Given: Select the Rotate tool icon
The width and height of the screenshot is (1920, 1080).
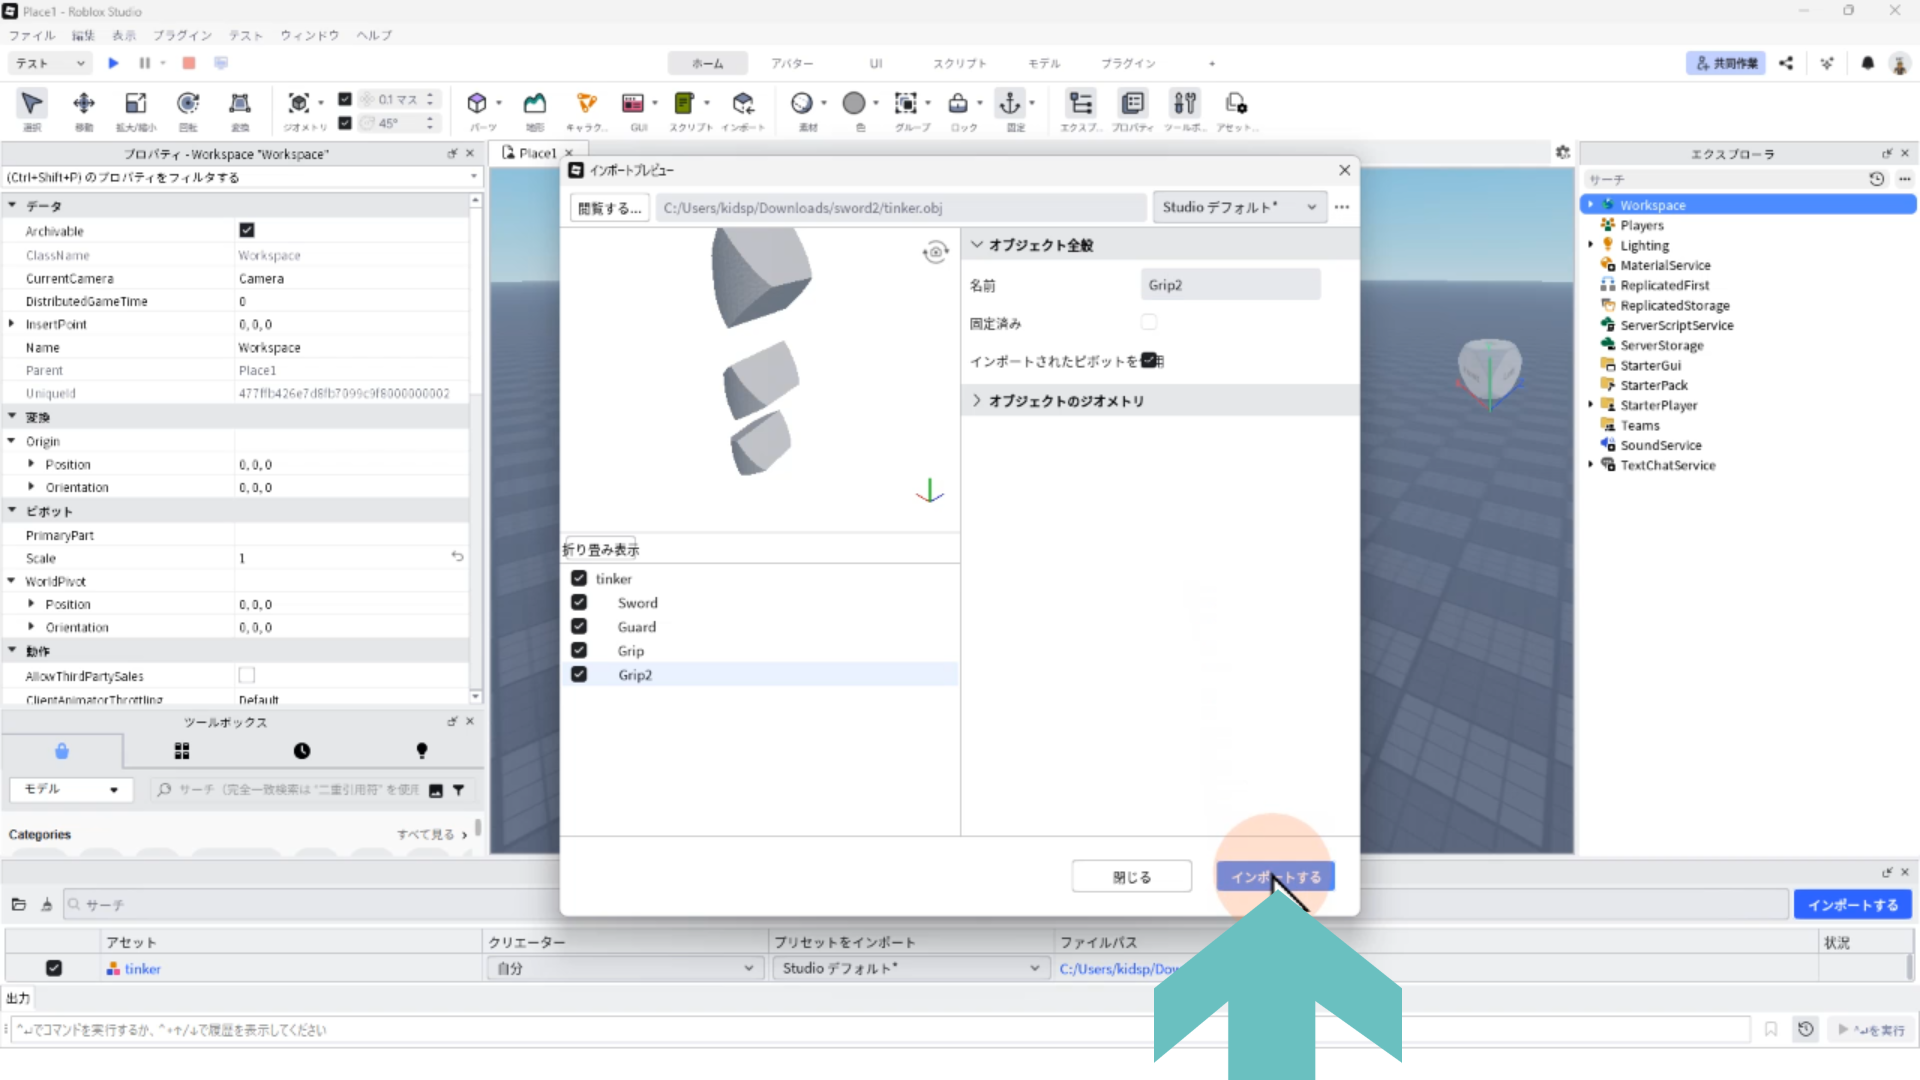Looking at the screenshot, I should coord(188,104).
